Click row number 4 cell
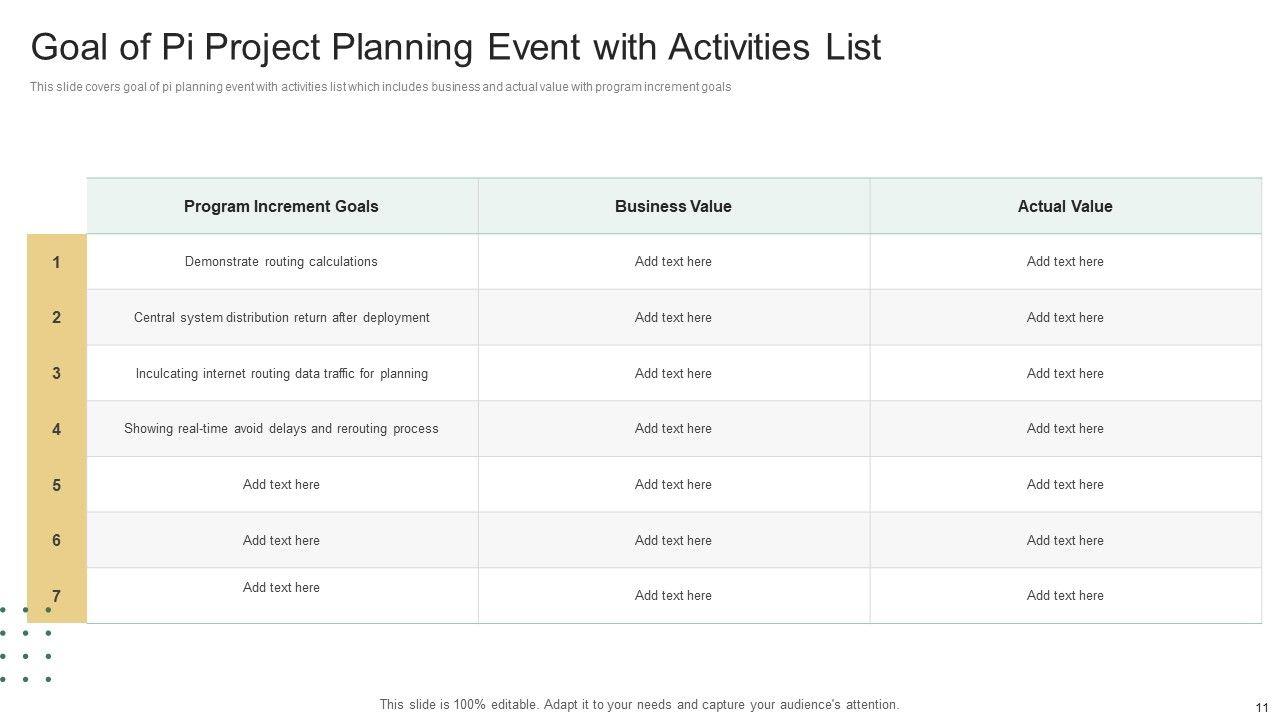 [57, 429]
